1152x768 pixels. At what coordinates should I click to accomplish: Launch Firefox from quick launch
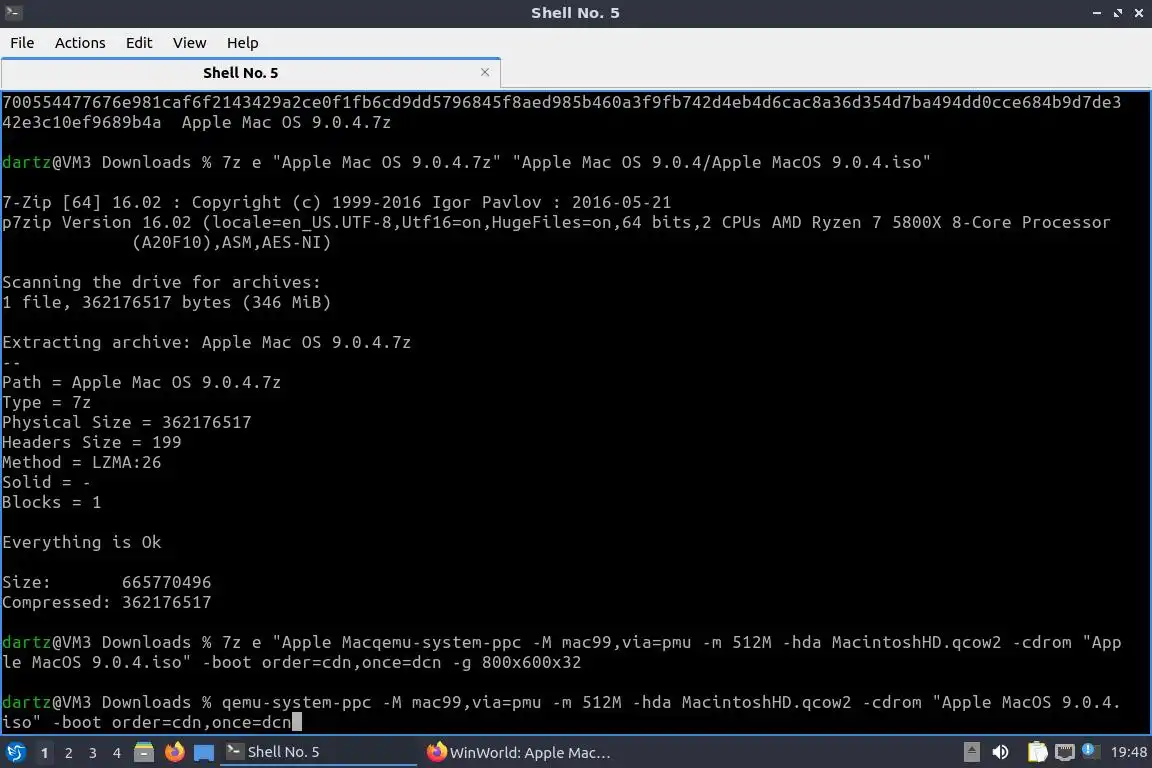pos(175,752)
